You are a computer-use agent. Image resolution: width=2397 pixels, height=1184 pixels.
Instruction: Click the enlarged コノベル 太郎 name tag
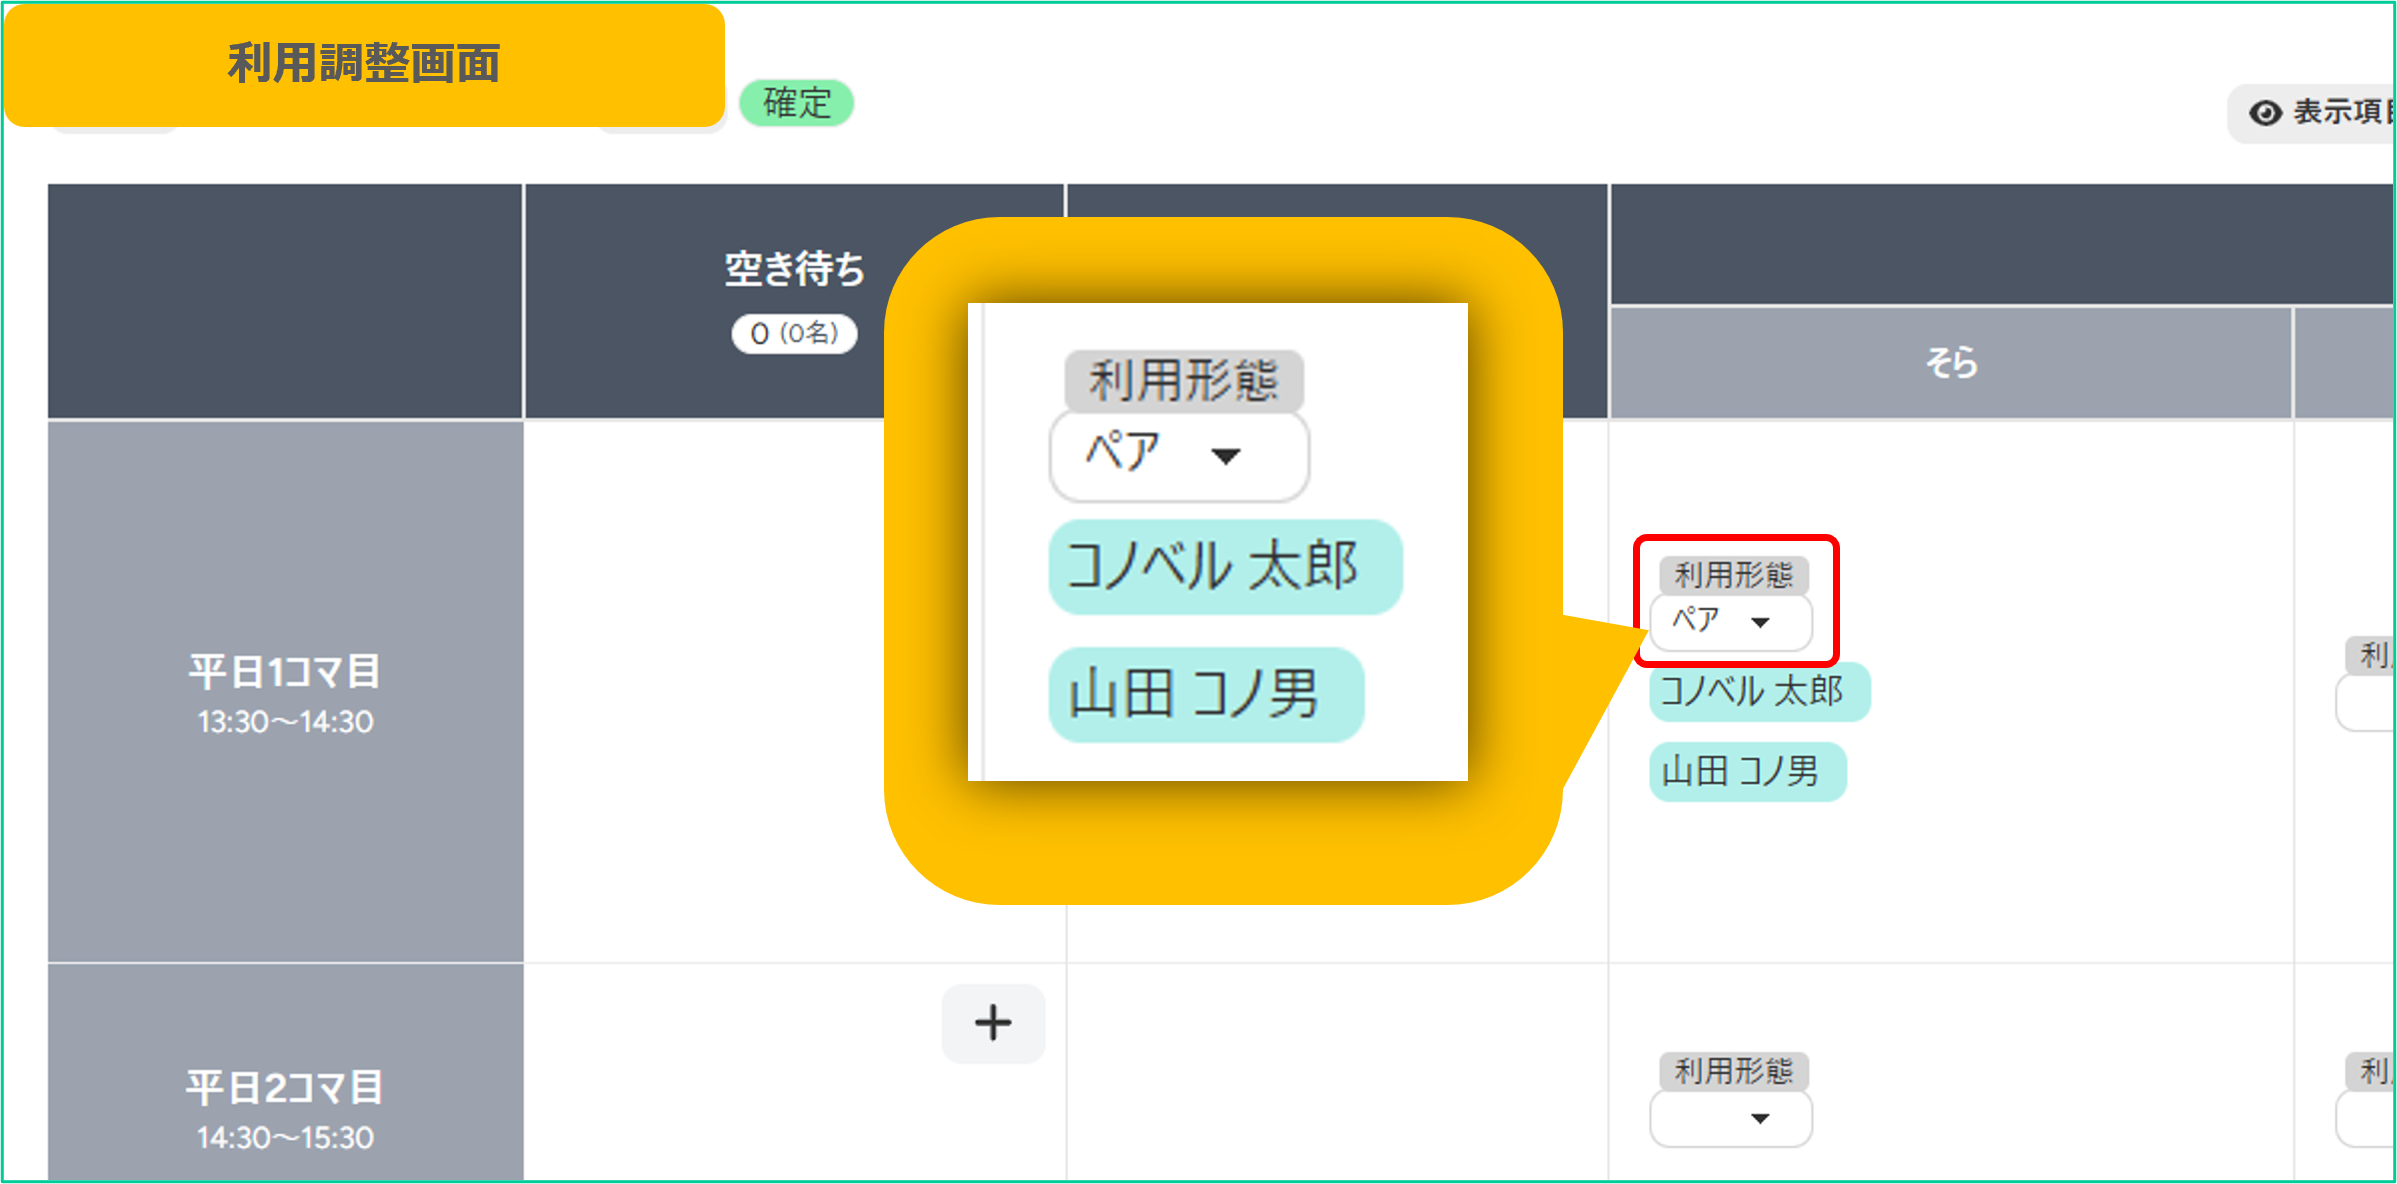1224,566
